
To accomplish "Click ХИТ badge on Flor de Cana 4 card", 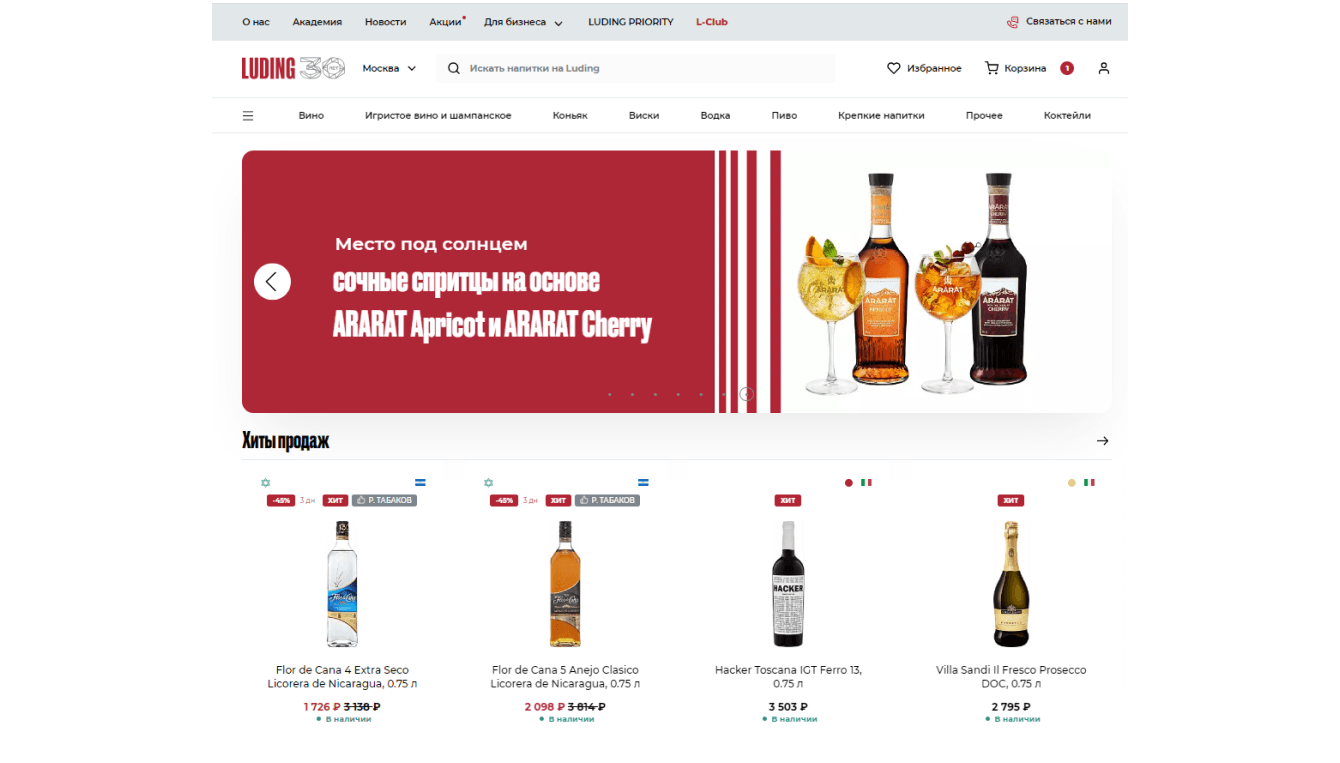I will point(335,500).
